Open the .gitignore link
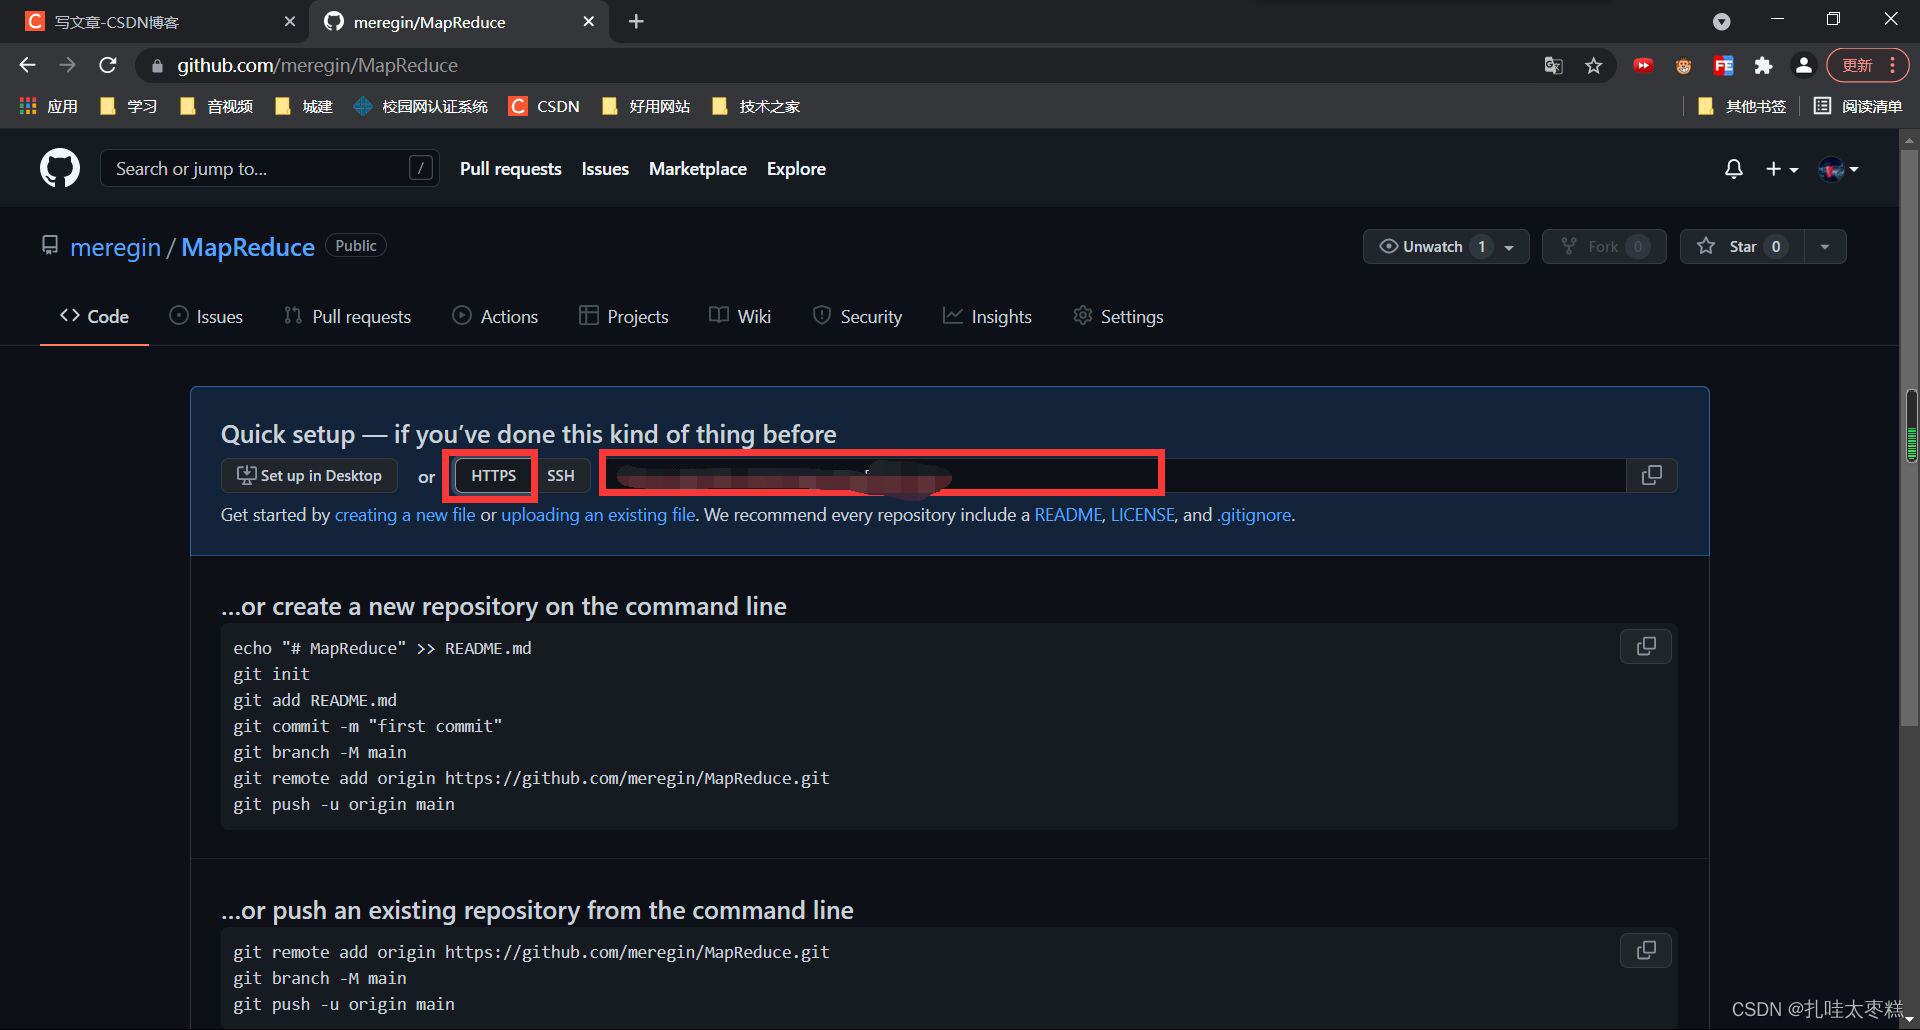 coord(1254,515)
